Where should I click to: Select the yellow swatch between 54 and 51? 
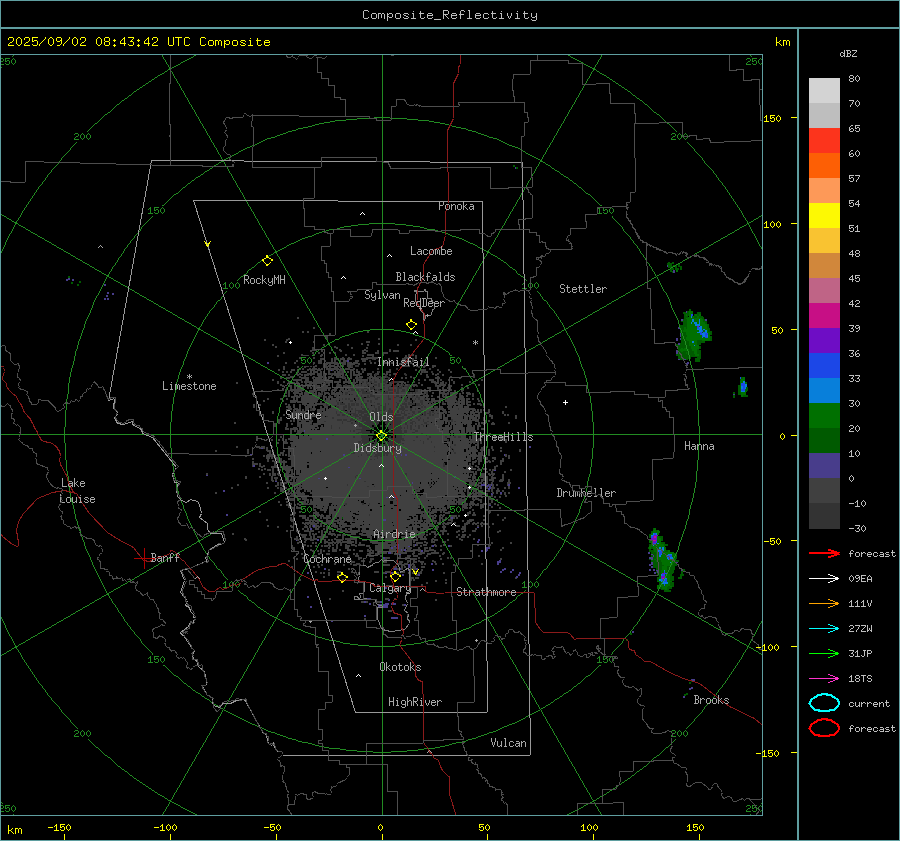pos(824,216)
